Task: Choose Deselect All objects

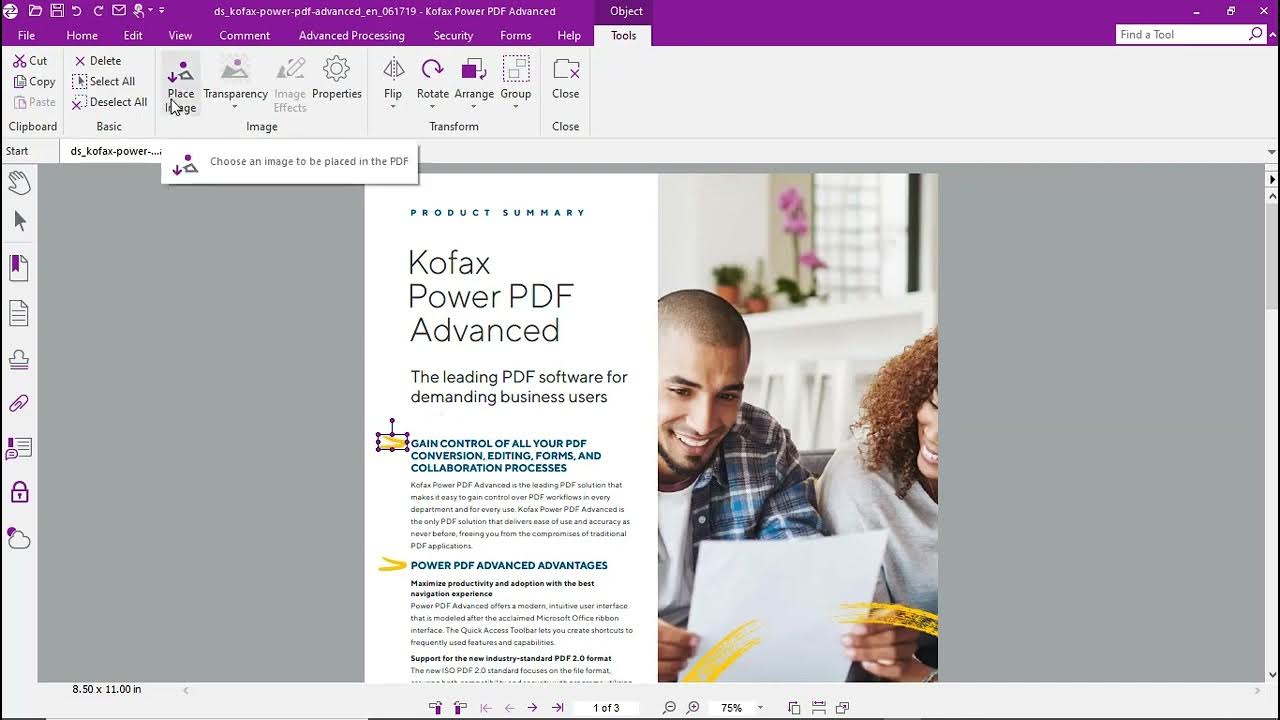Action: click(110, 102)
